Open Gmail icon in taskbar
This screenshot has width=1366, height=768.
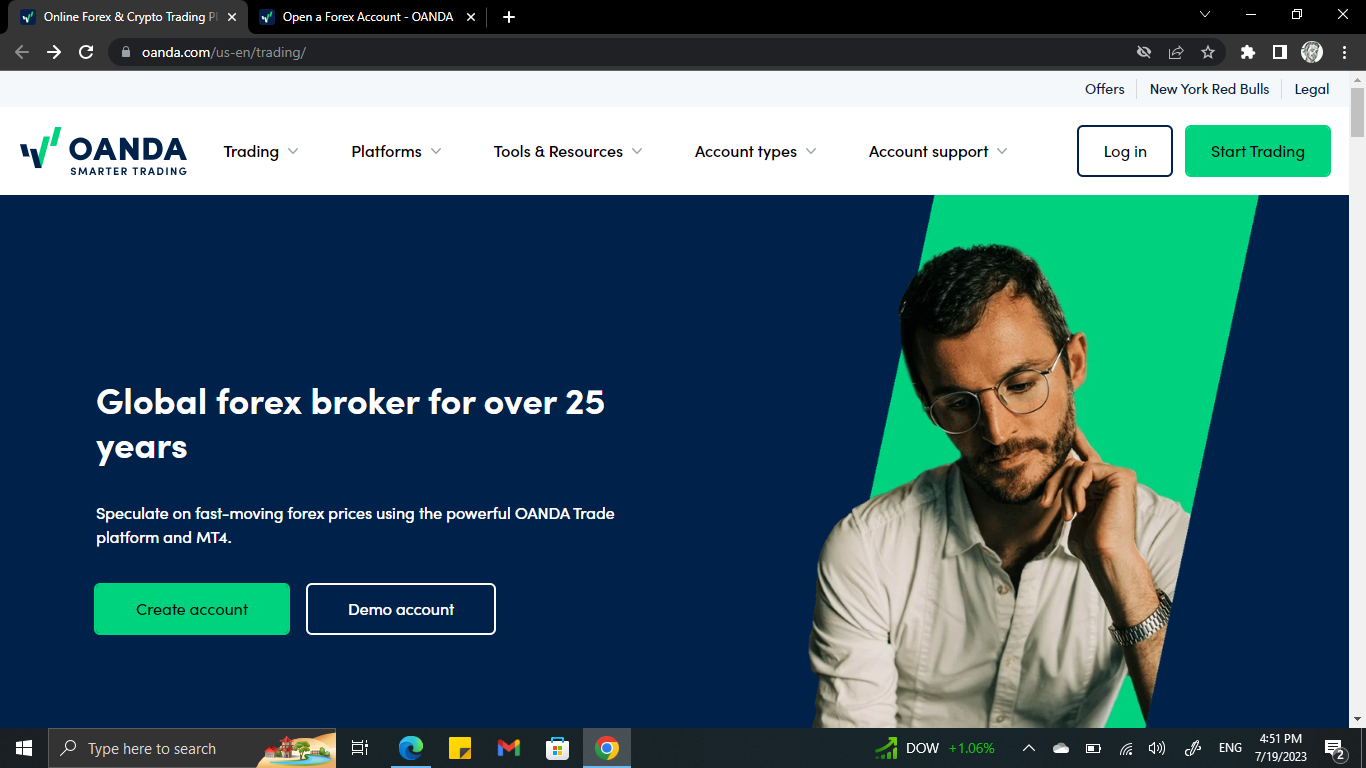[509, 748]
